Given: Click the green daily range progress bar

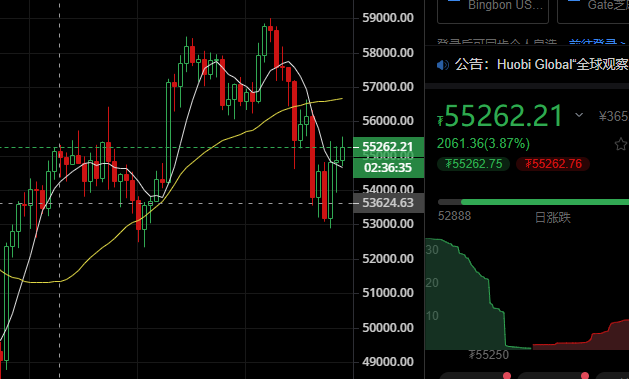Looking at the screenshot, I should 545,202.
